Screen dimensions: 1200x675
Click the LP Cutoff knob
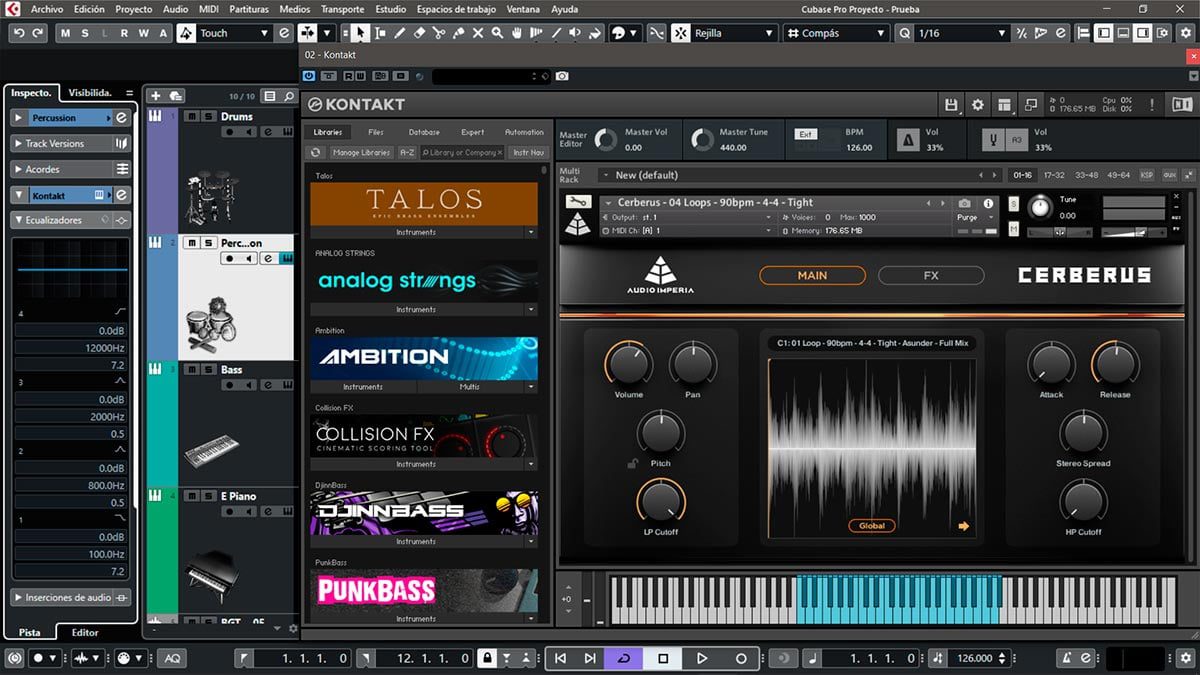[660, 502]
